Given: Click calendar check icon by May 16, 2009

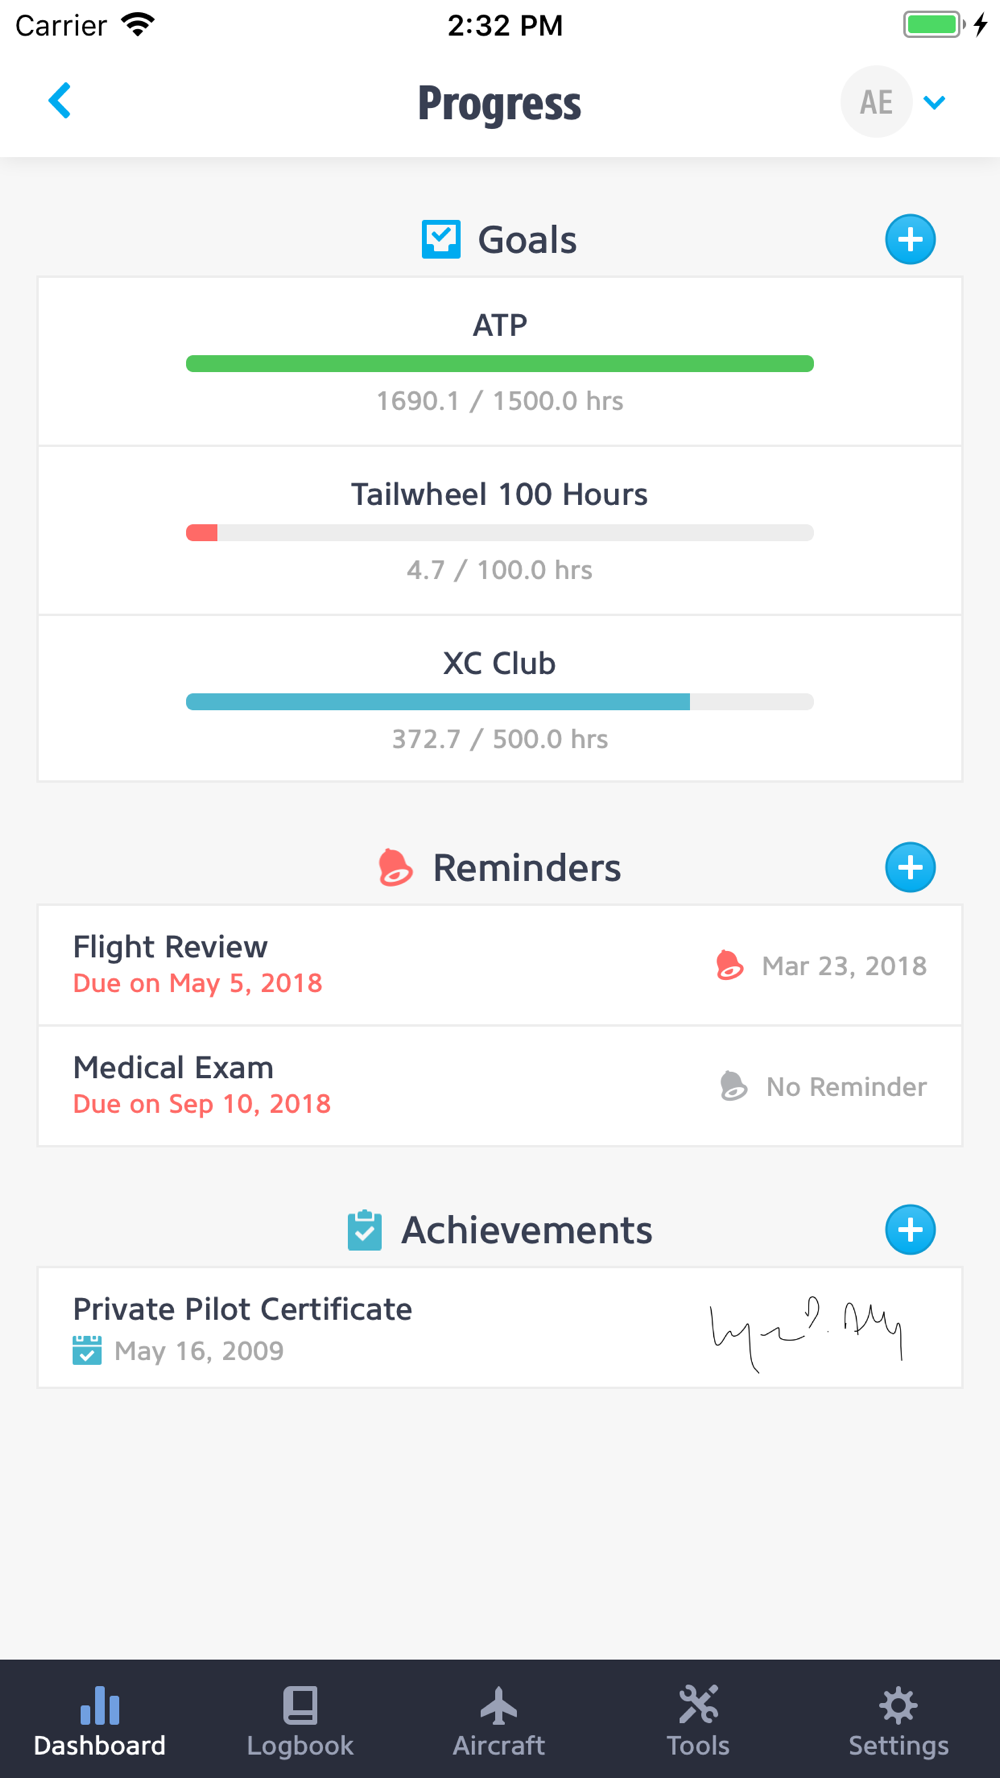Looking at the screenshot, I should click(87, 1351).
